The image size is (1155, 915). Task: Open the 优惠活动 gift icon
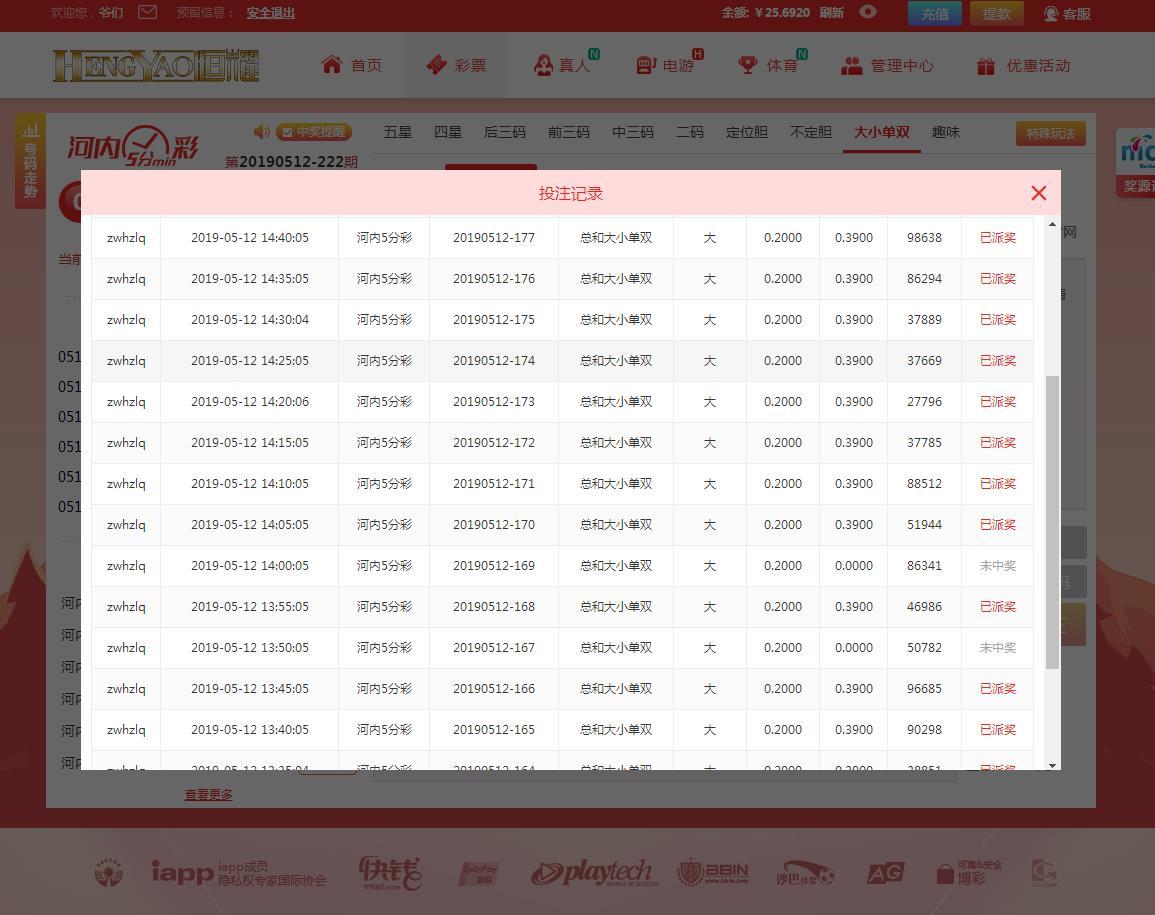point(986,66)
